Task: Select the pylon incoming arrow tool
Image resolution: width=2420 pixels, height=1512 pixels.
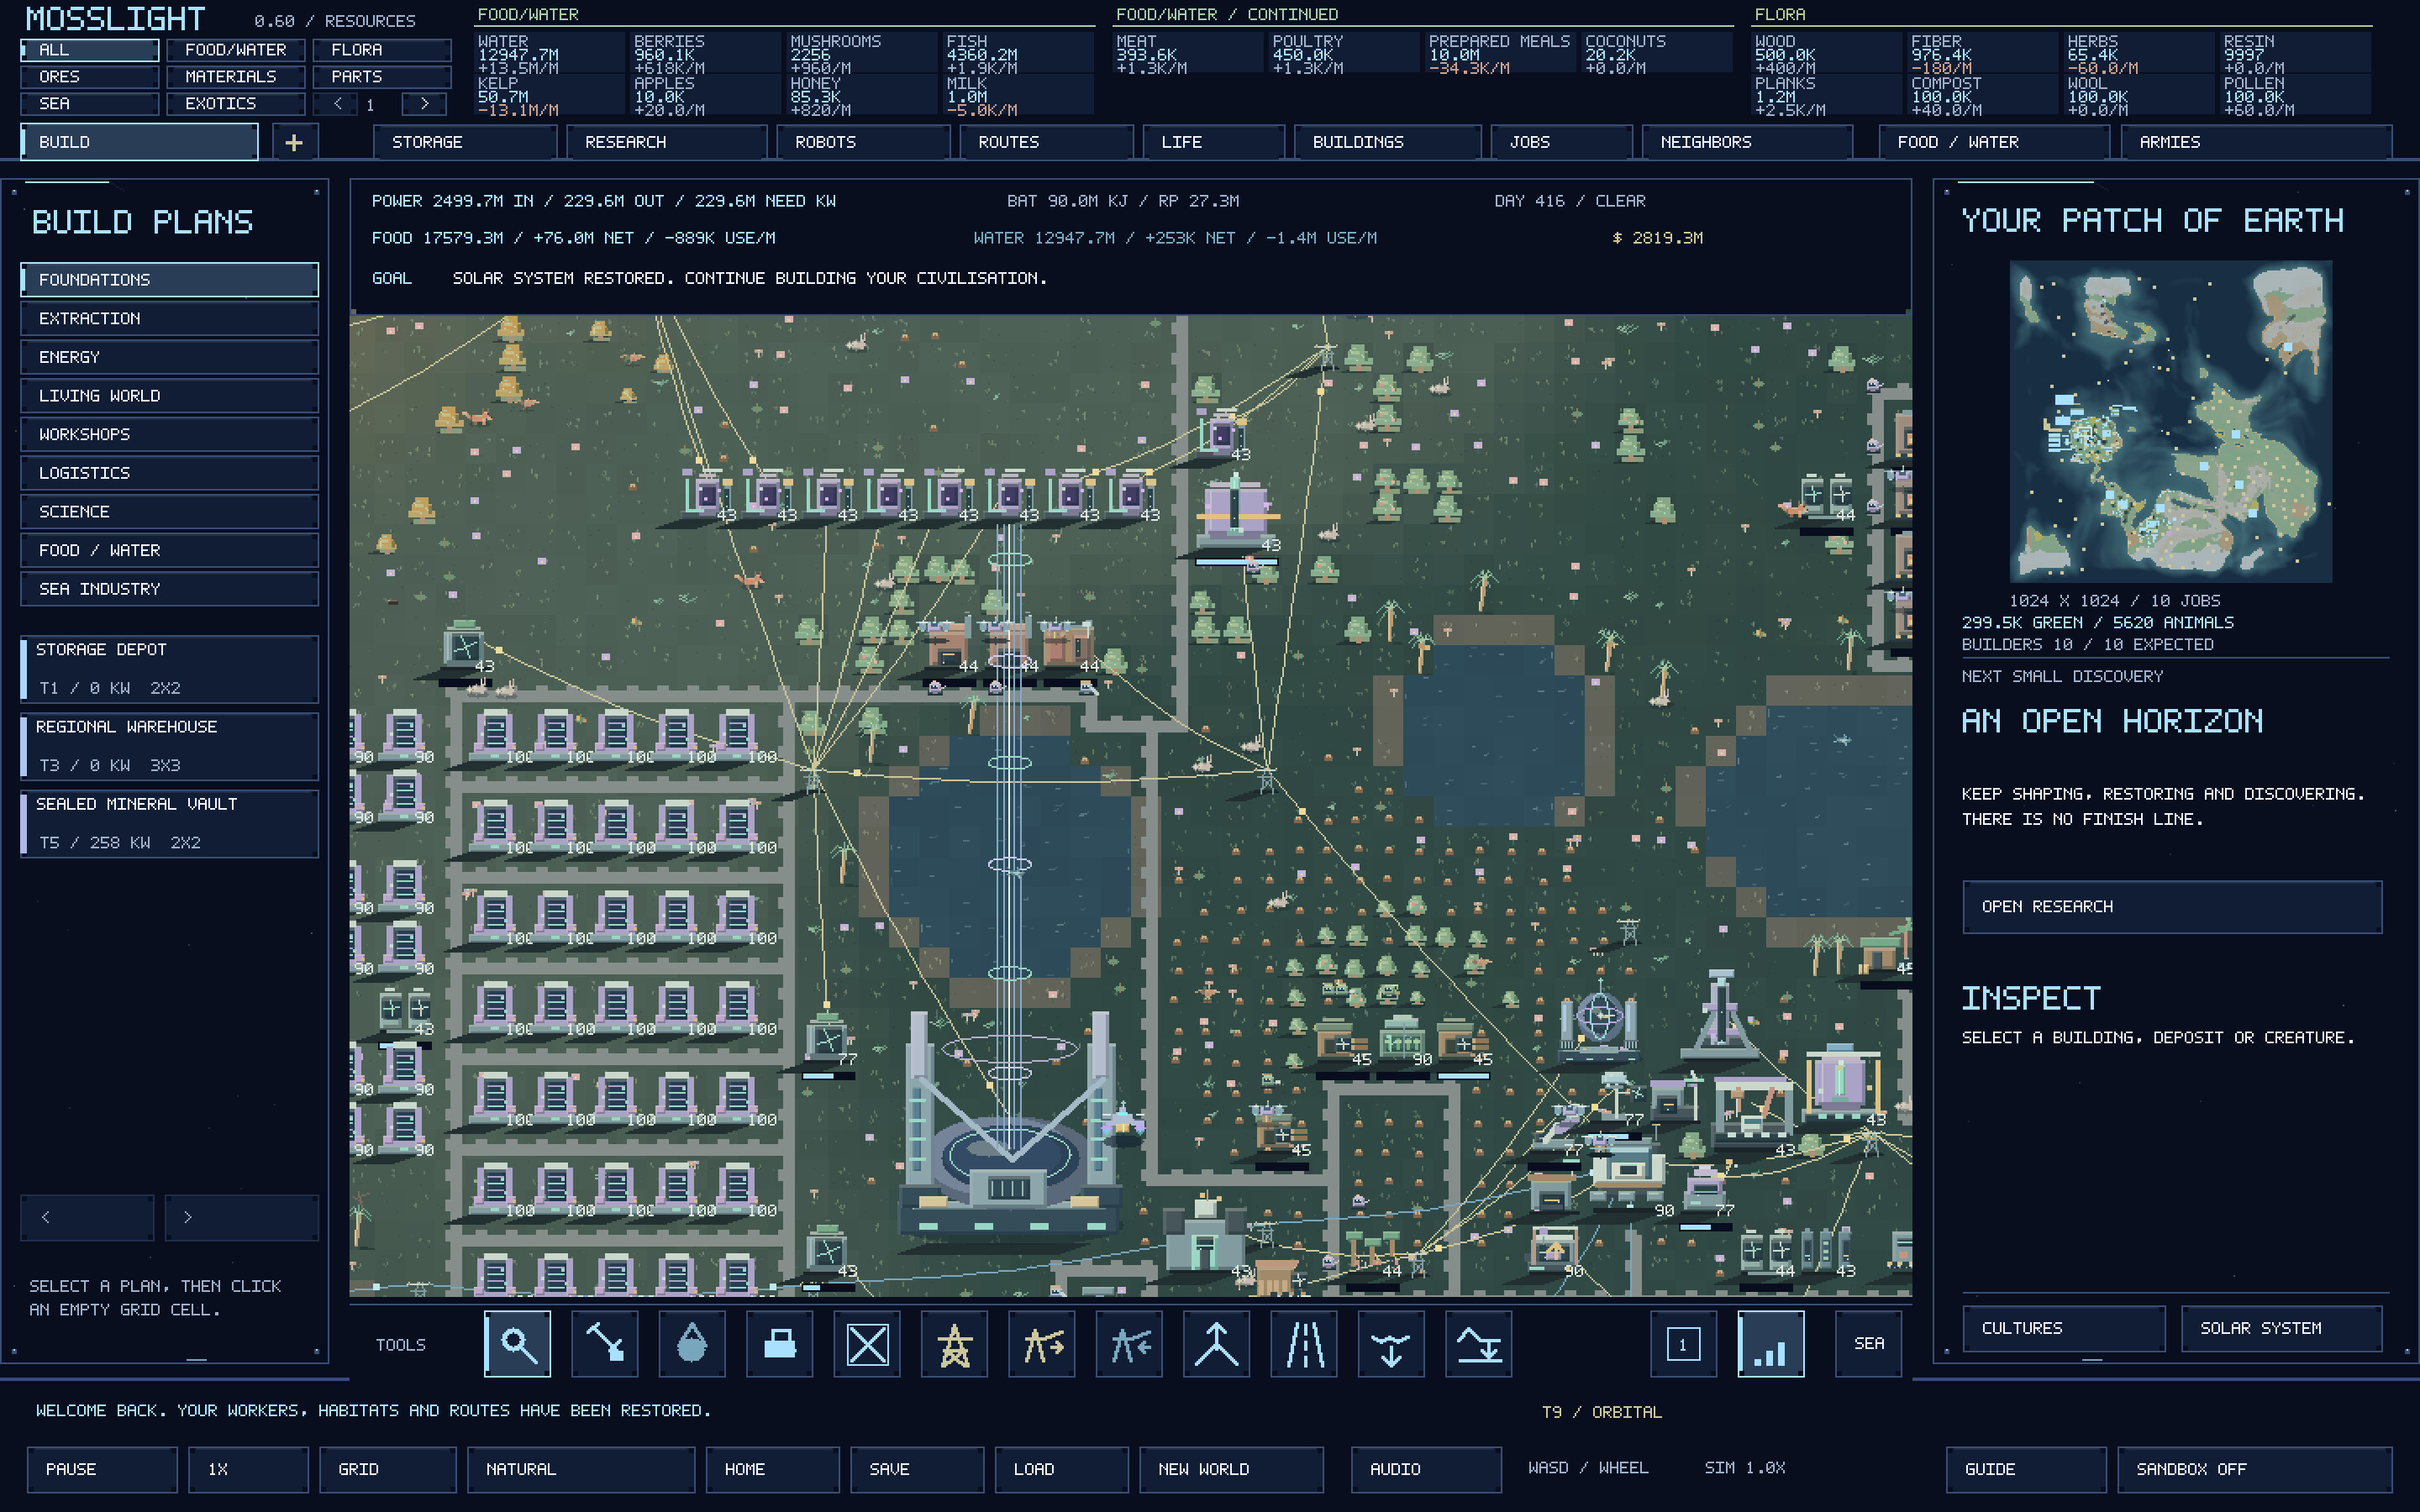Action: tap(1130, 1344)
